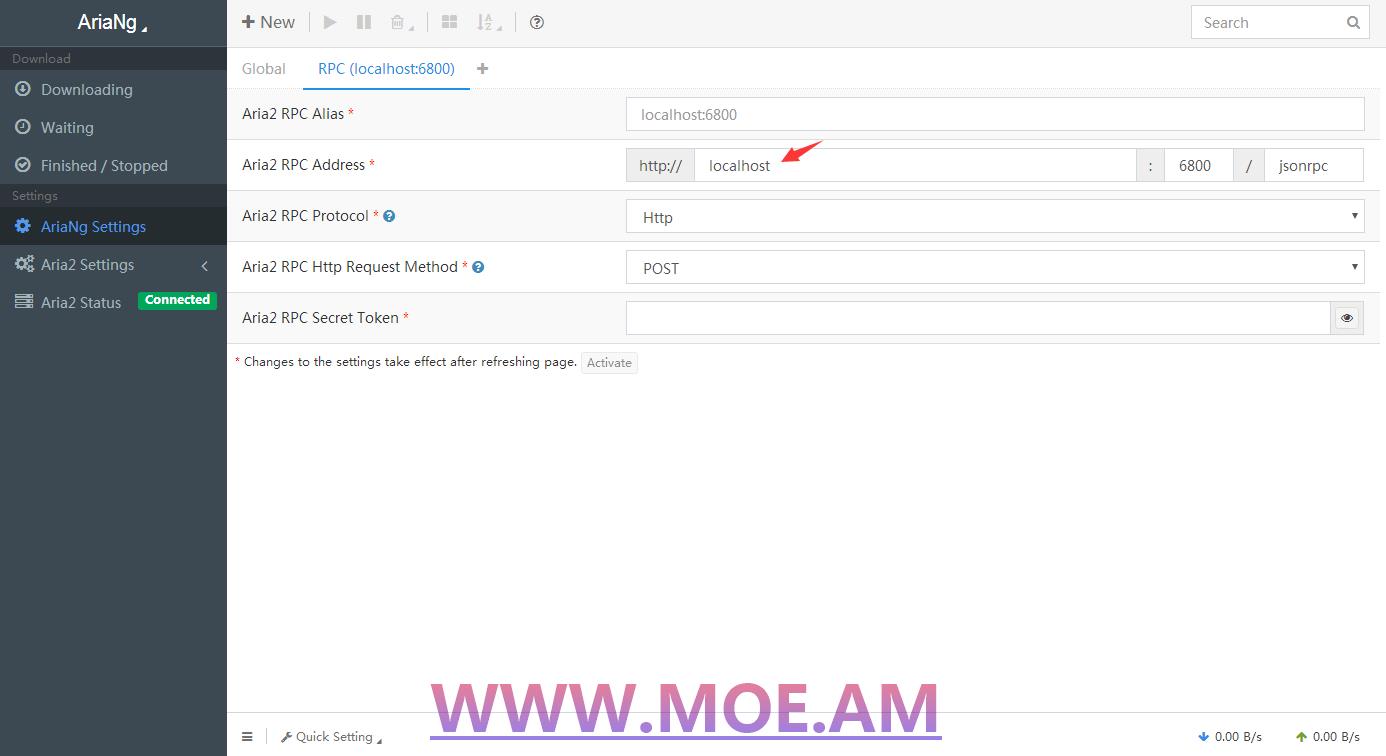
Task: Toggle sidebar with hamburger icon
Action: [x=247, y=737]
